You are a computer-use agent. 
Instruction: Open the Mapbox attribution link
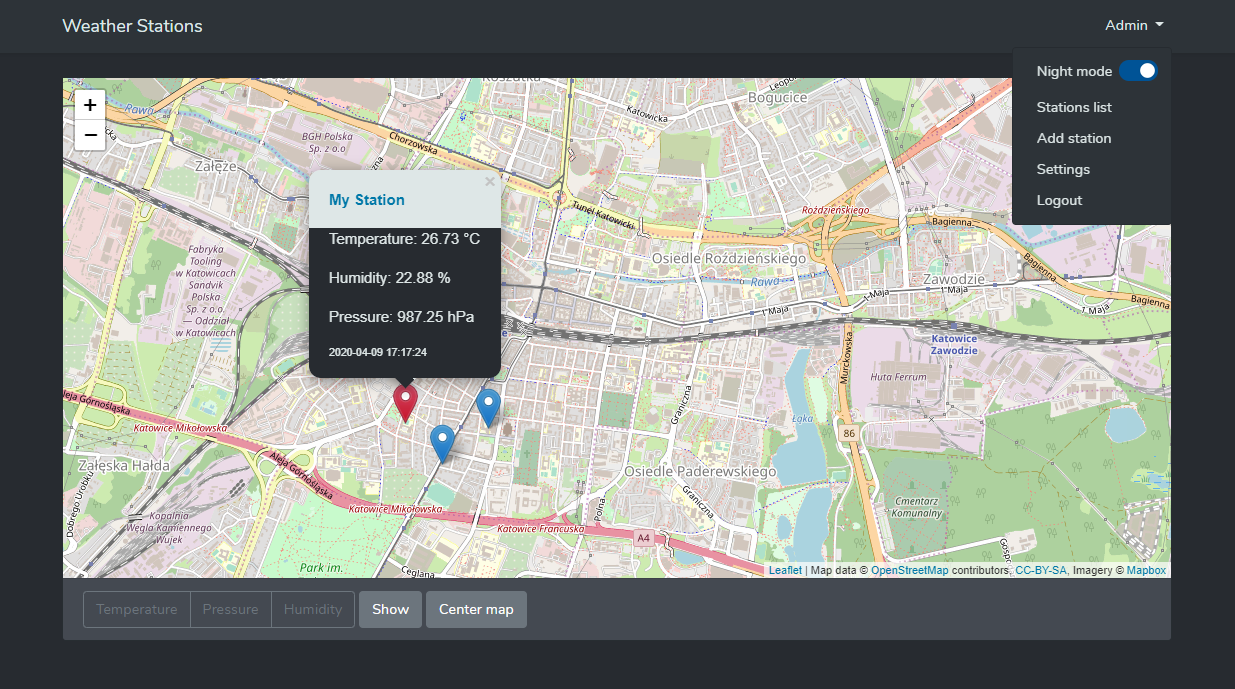(x=1146, y=570)
